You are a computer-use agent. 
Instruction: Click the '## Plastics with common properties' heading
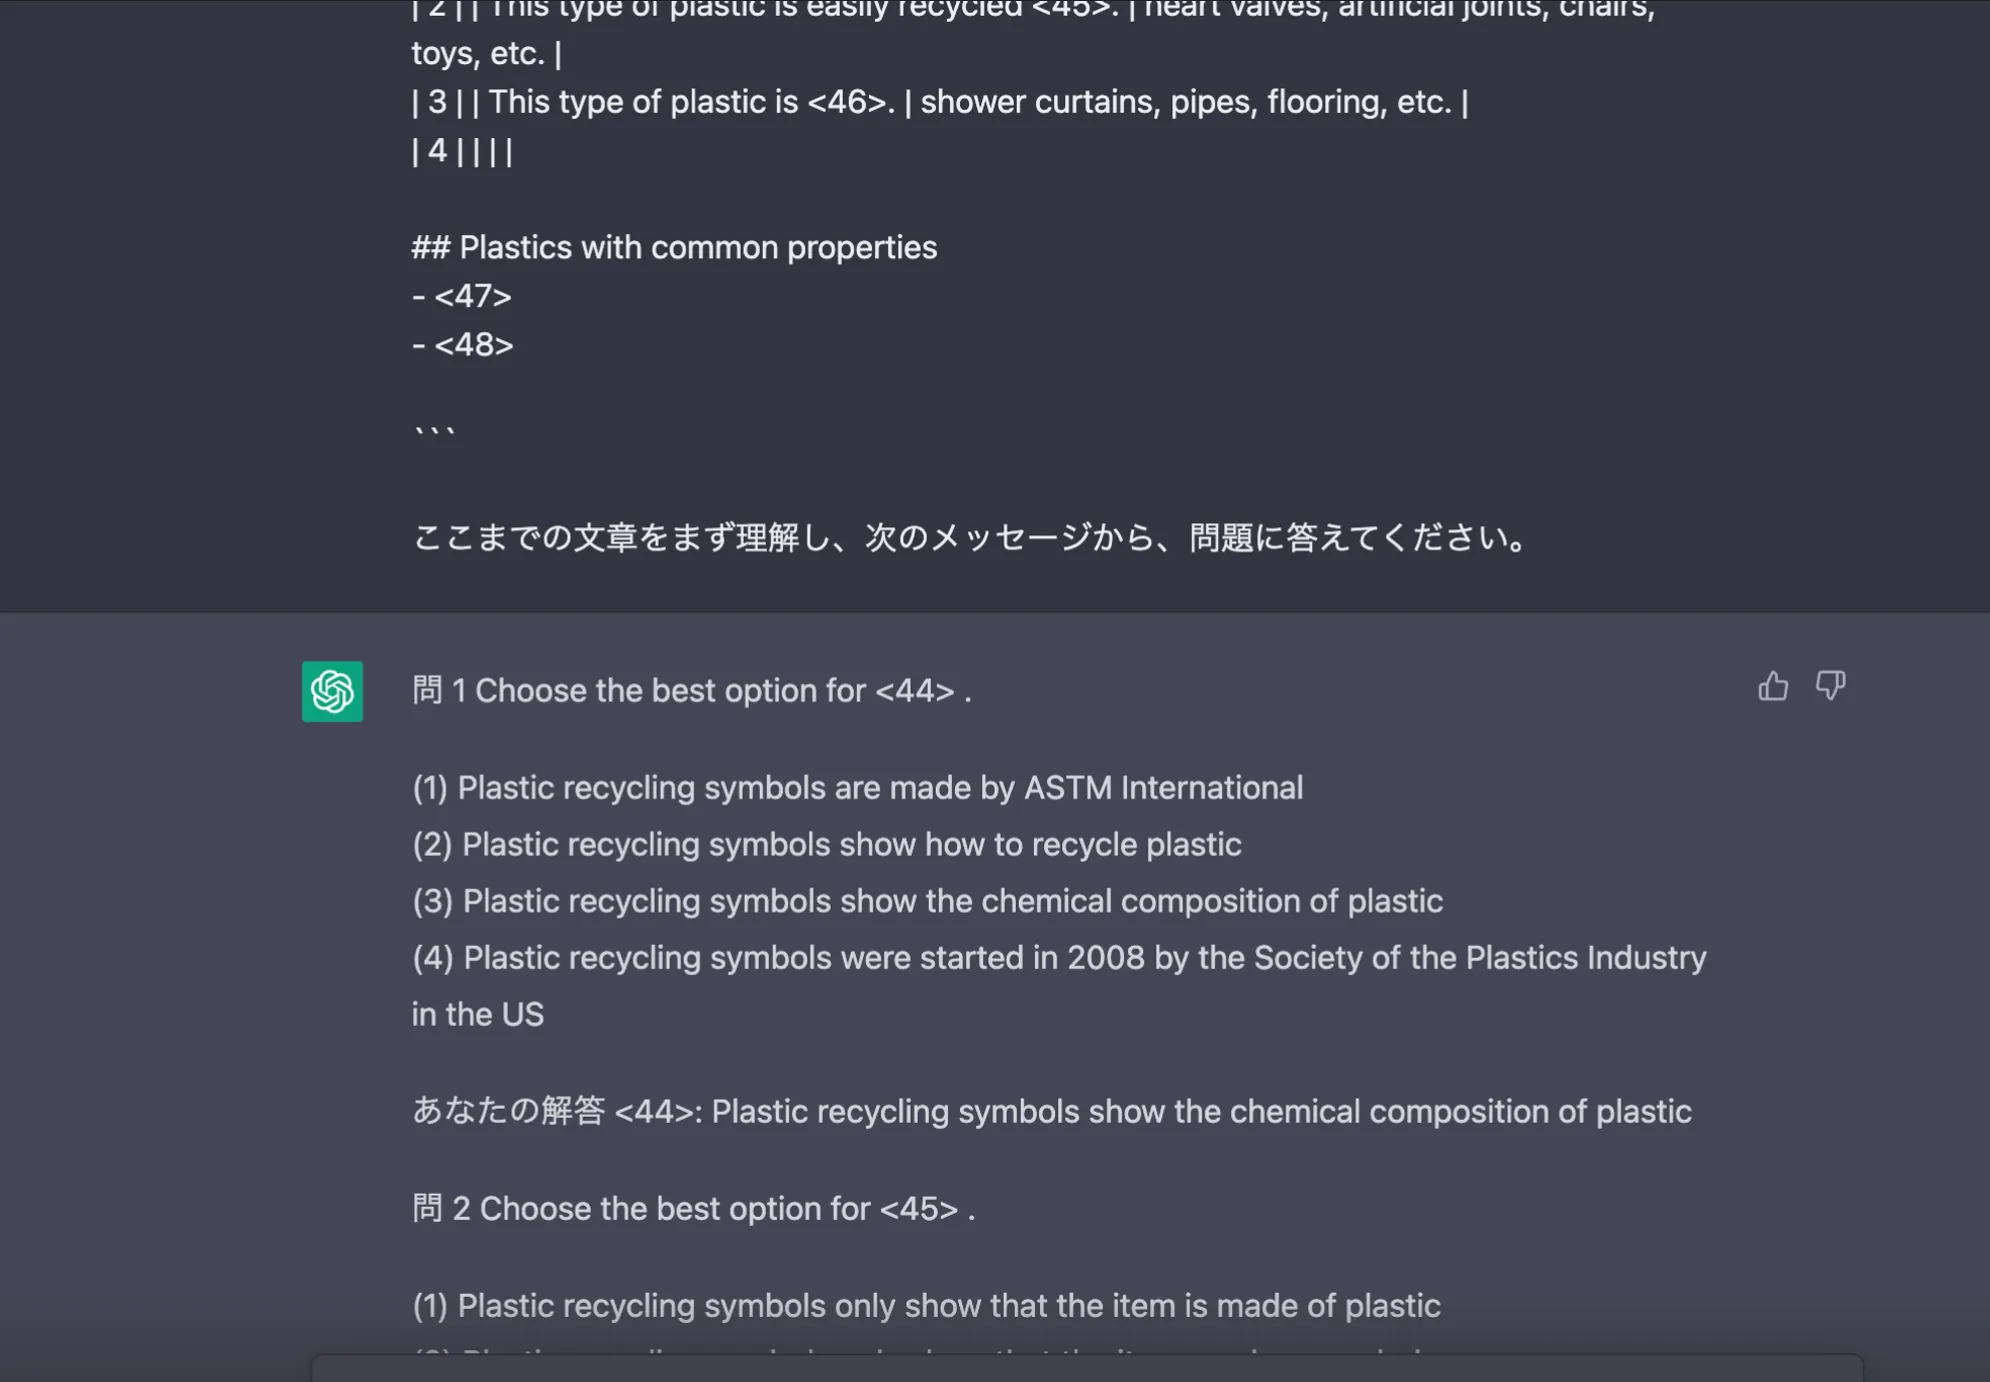pos(674,247)
